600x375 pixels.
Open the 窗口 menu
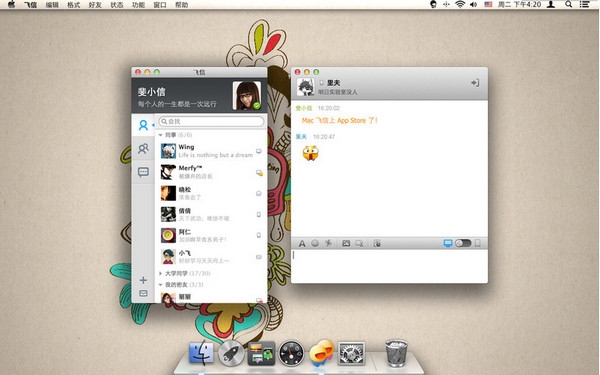pos(160,5)
